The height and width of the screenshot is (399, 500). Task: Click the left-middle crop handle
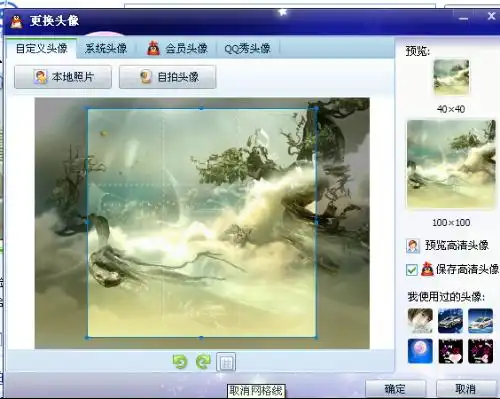pyautogui.click(x=88, y=222)
